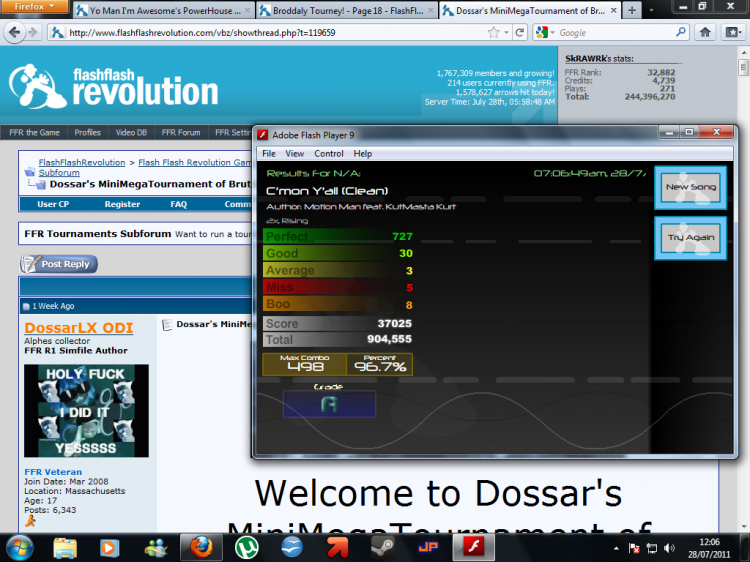Click the search engine Google icon
This screenshot has height=562, width=750.
[542, 32]
